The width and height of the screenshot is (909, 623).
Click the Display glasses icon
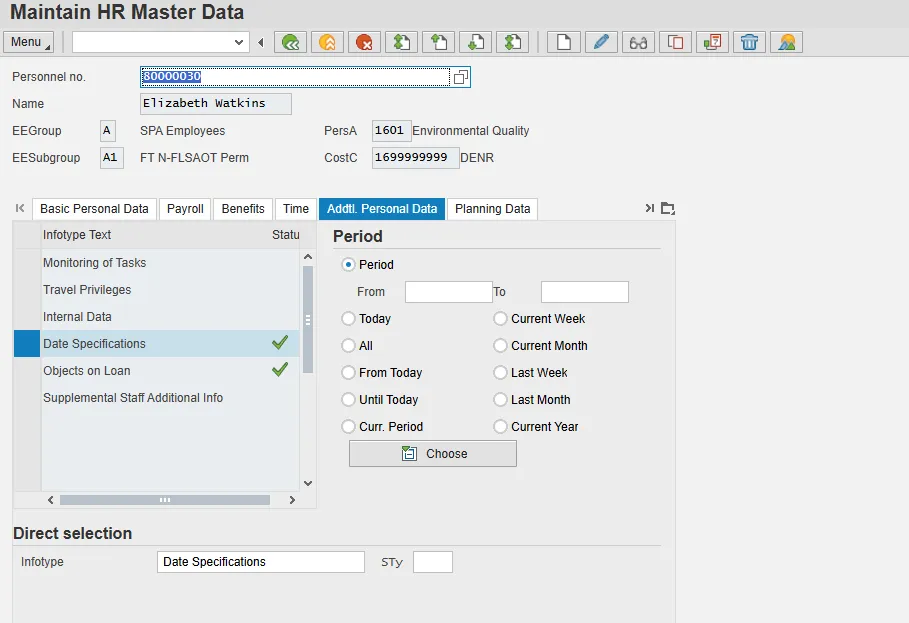(x=637, y=42)
